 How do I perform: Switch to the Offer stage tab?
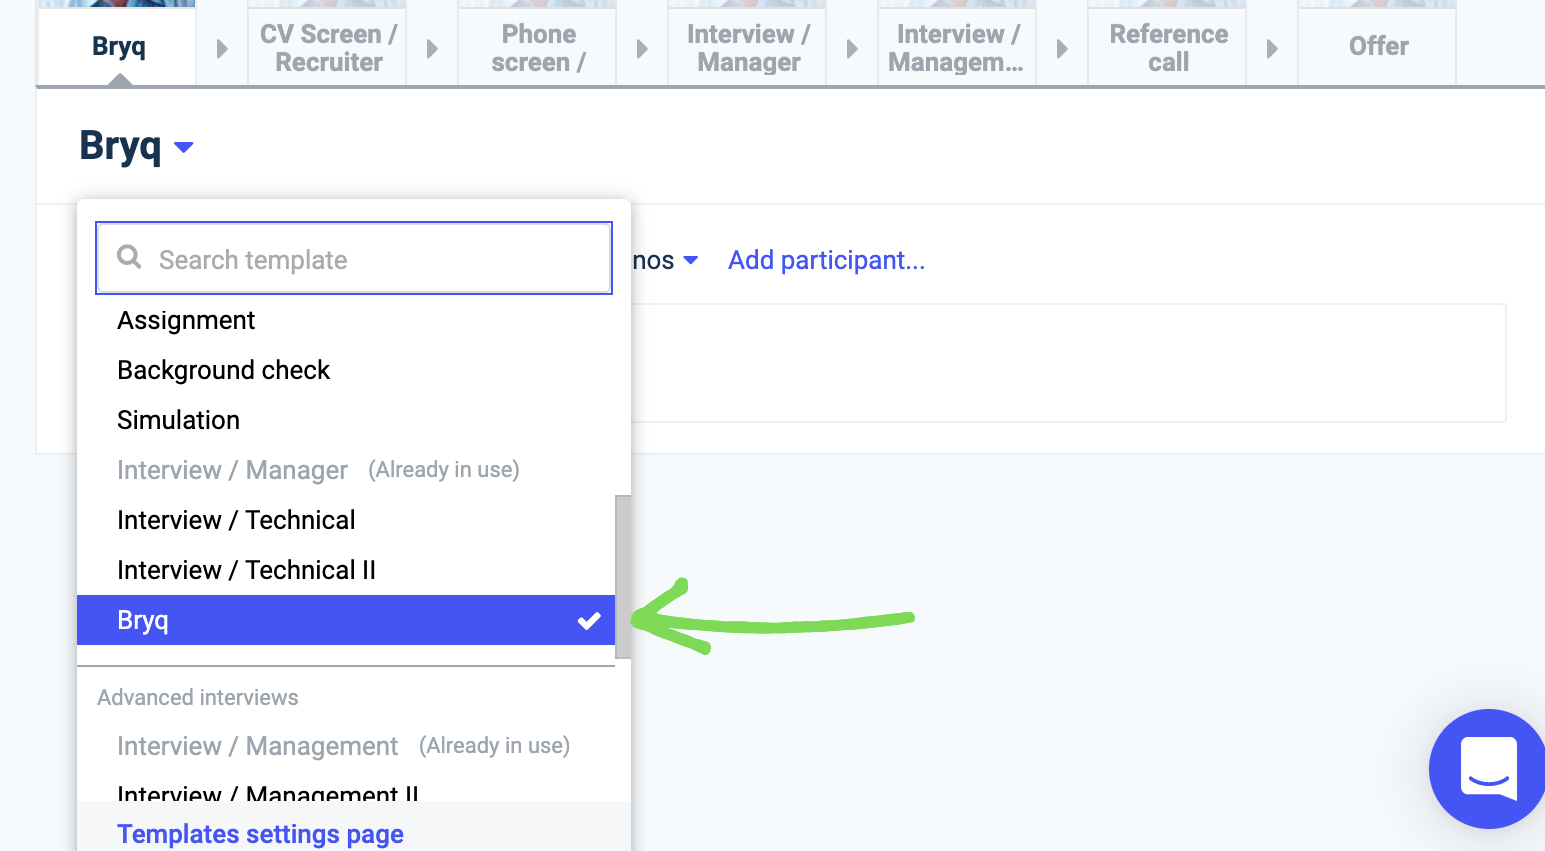click(x=1377, y=47)
